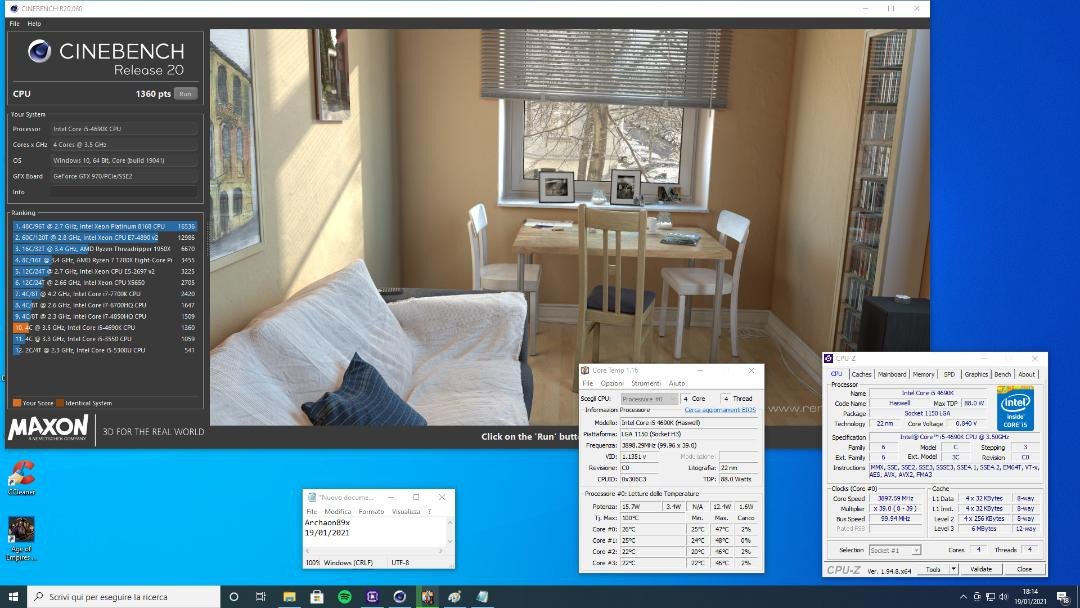Select ranking row Intel Core i5-5300U
The height and width of the screenshot is (608, 1080).
pos(105,350)
